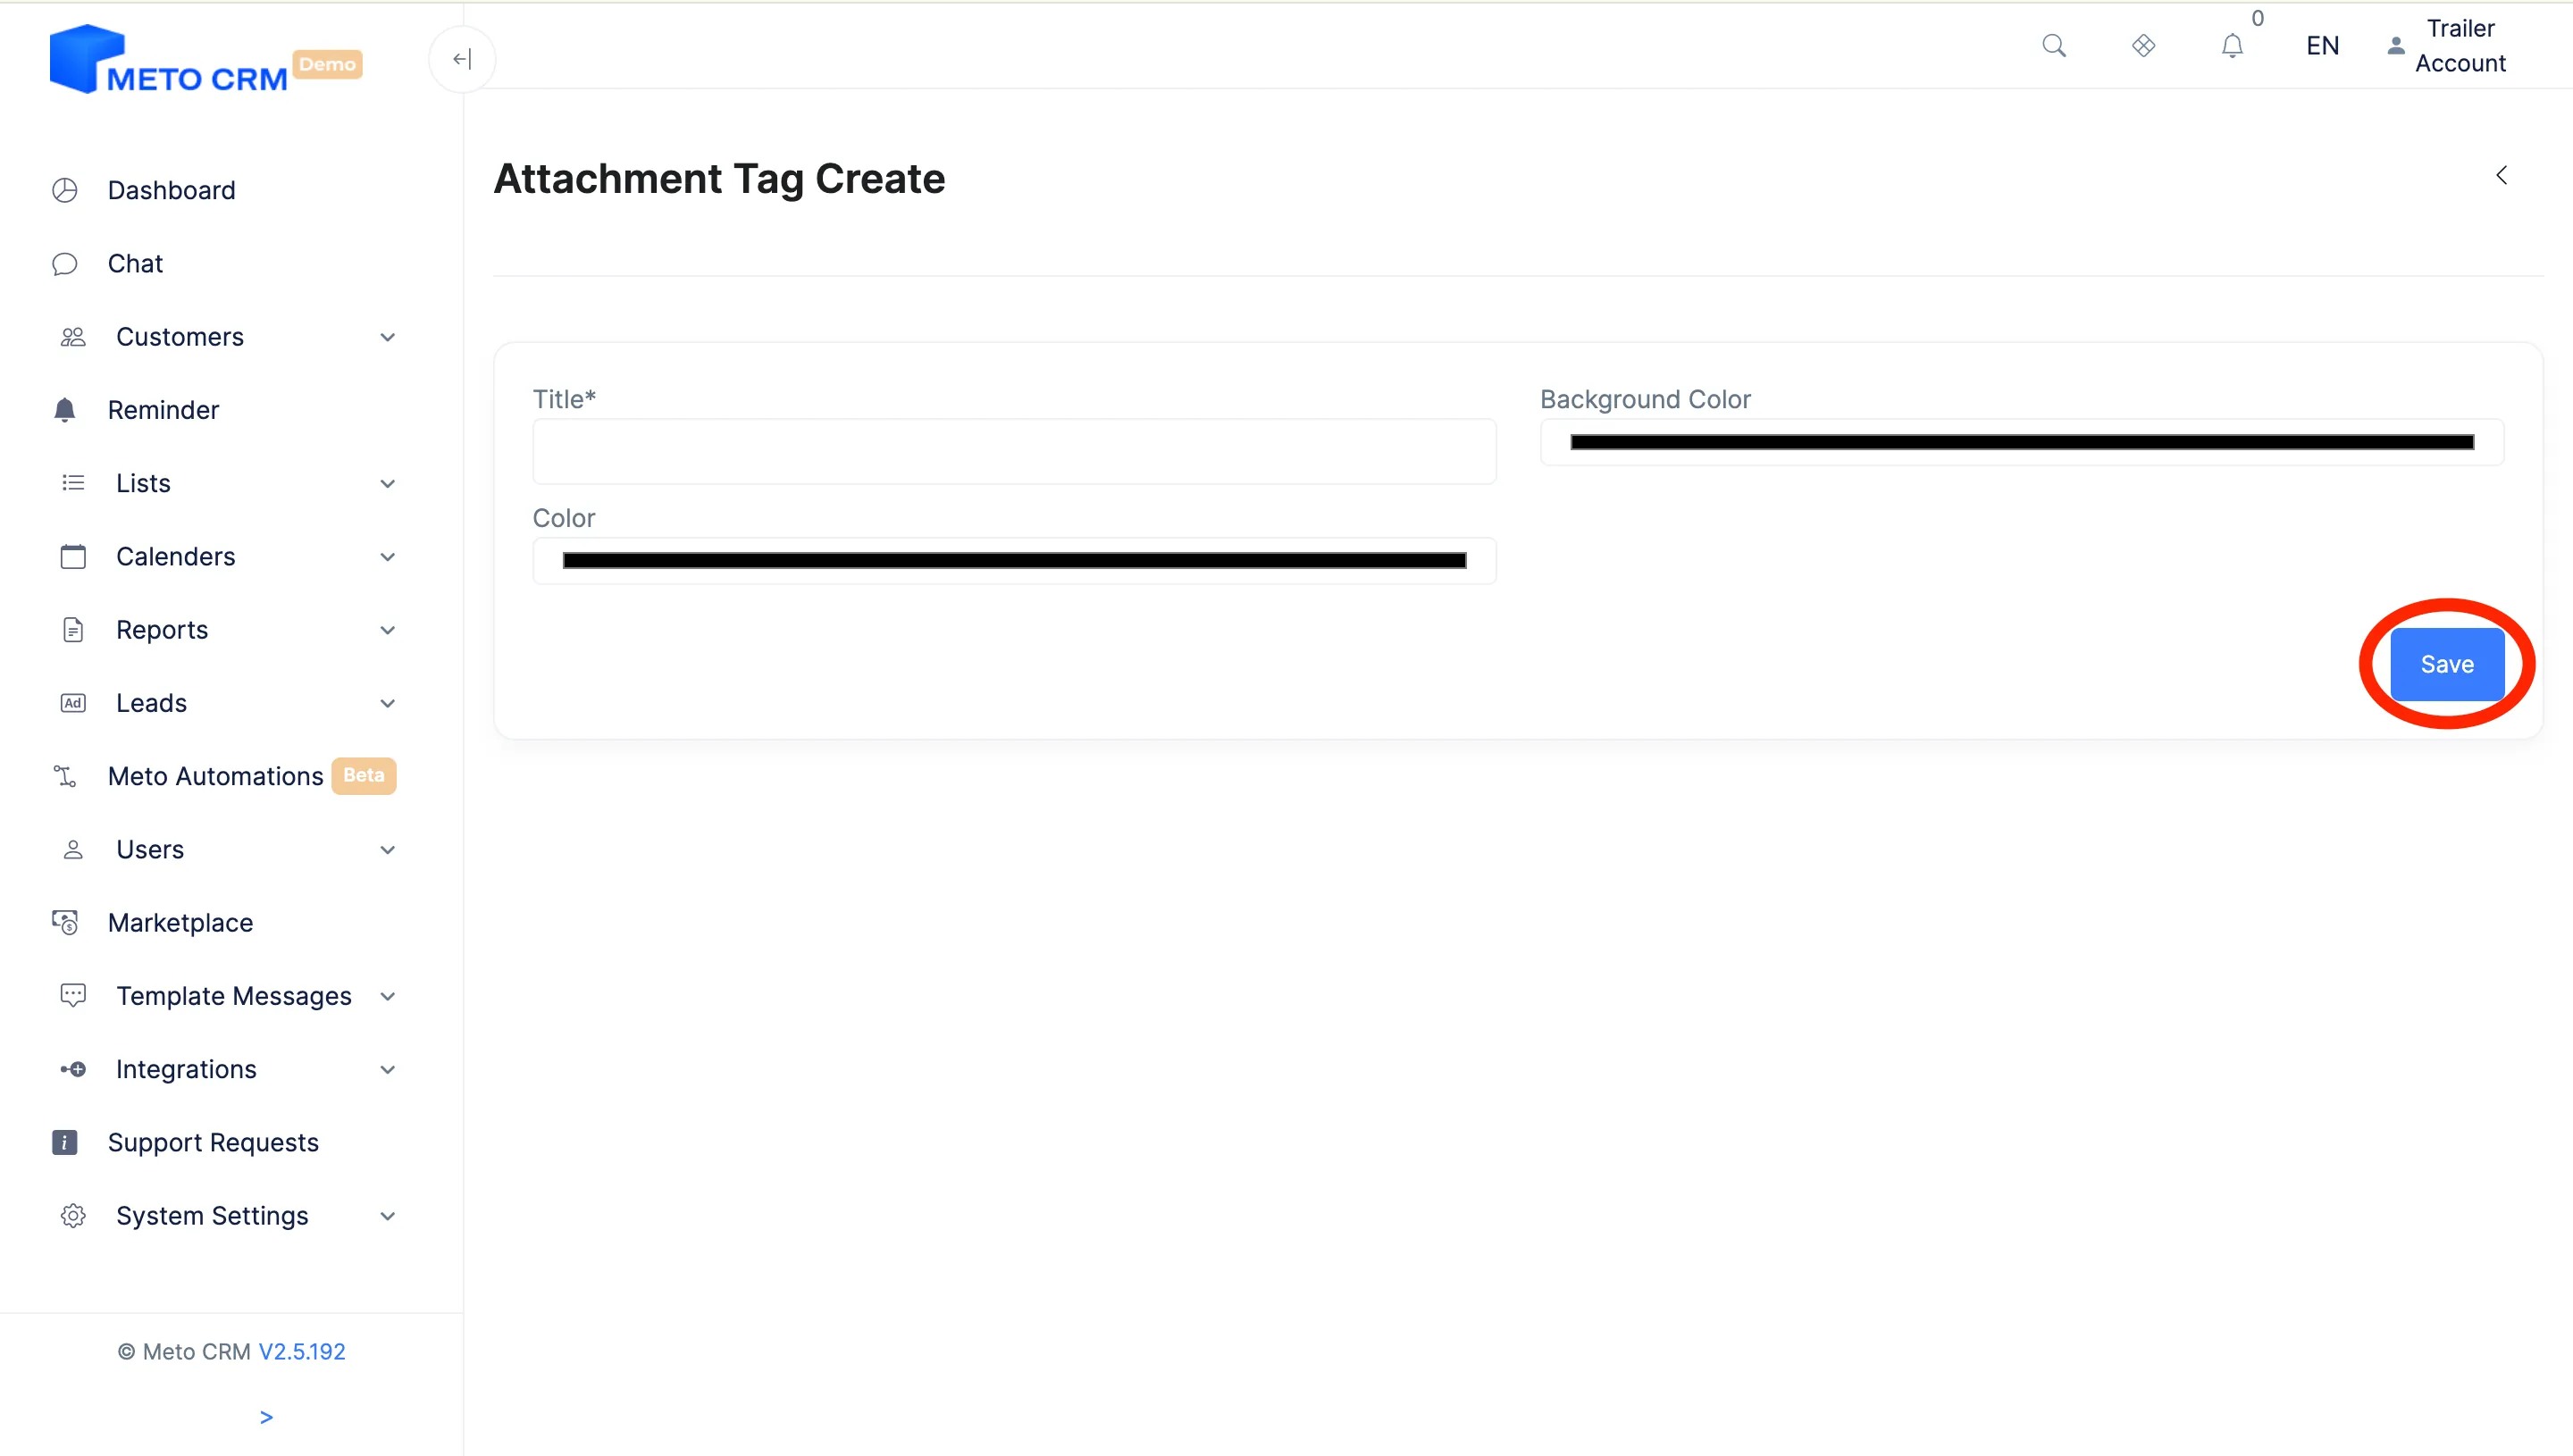Click the search magnifier icon

coord(2053,46)
